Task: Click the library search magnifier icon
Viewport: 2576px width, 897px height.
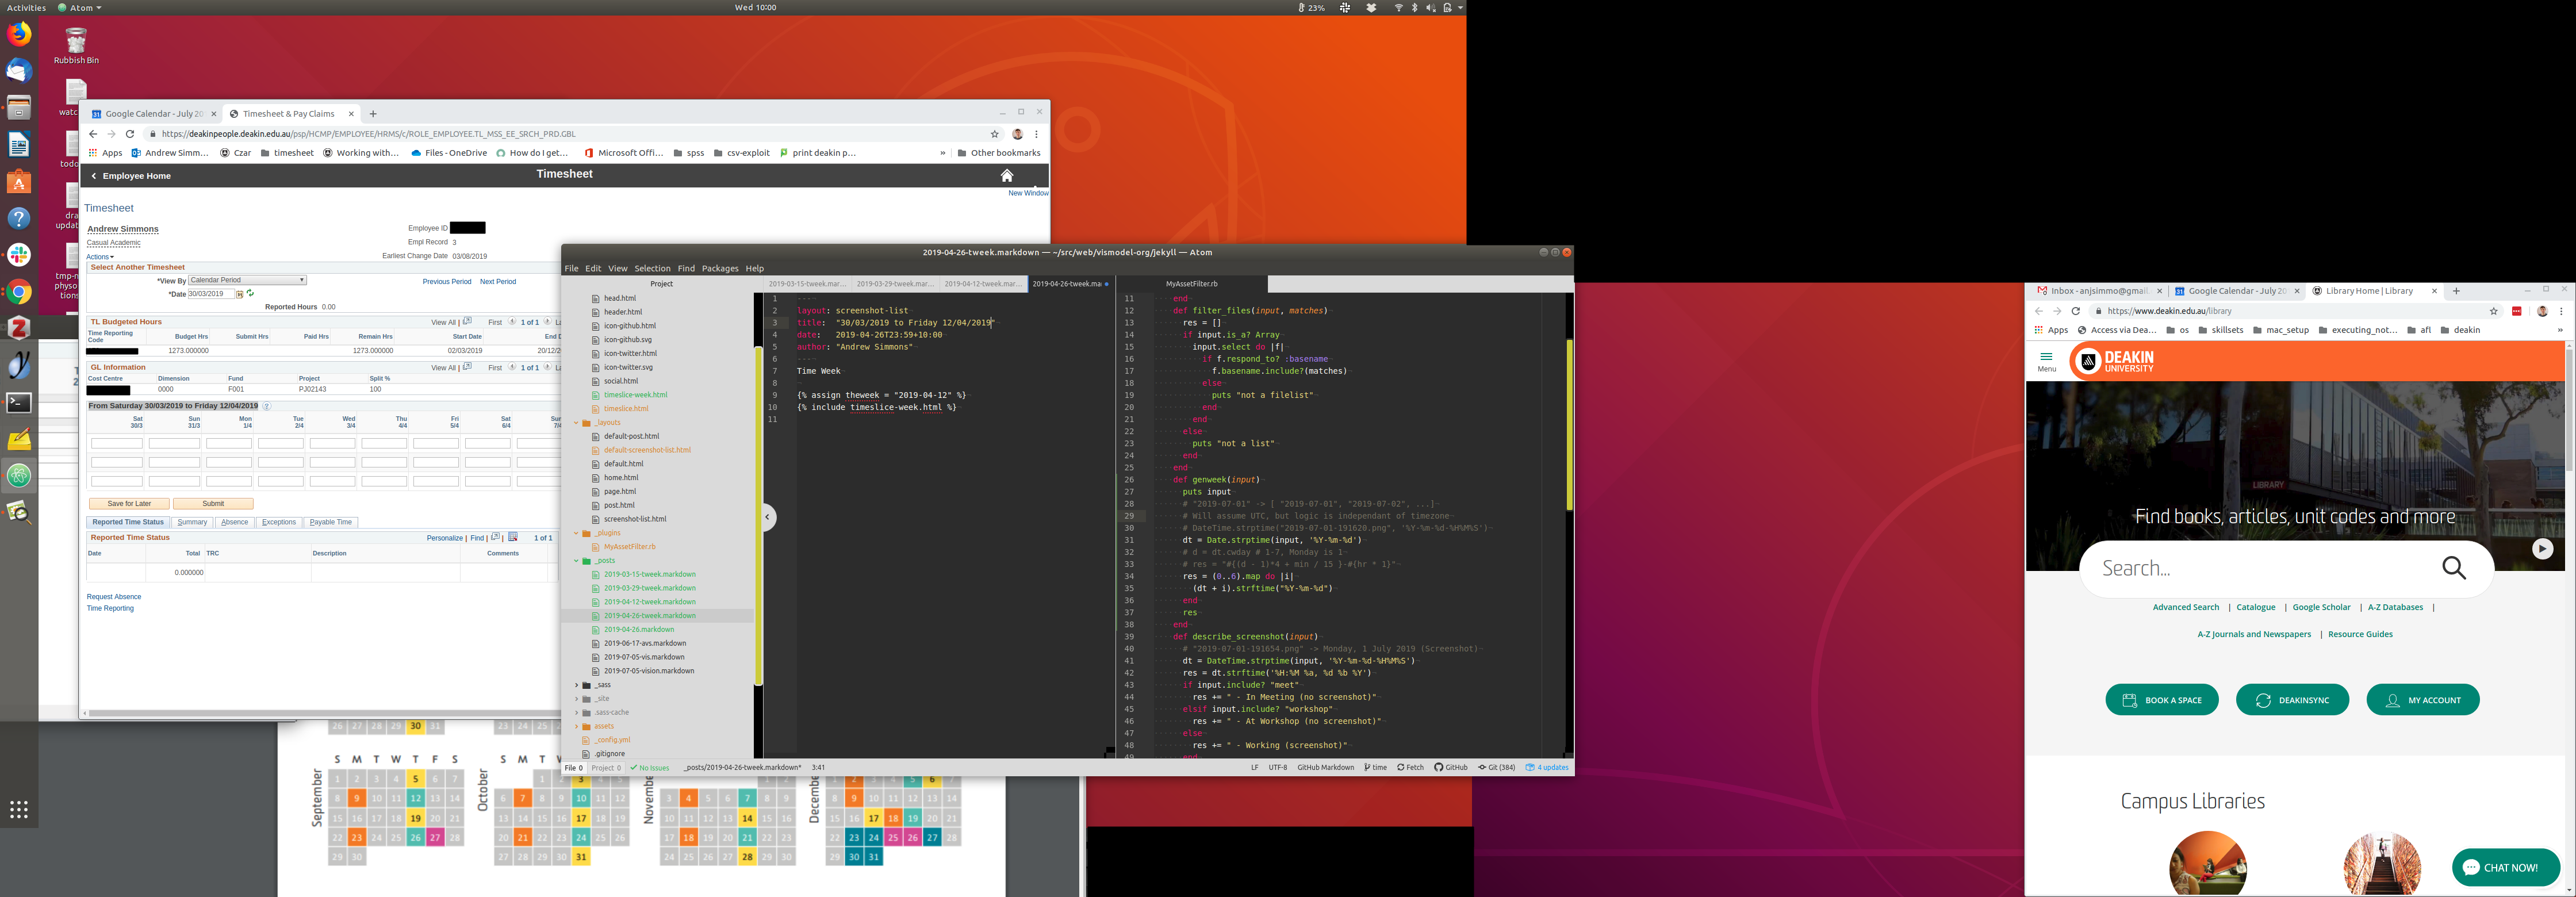Action: pos(2454,568)
